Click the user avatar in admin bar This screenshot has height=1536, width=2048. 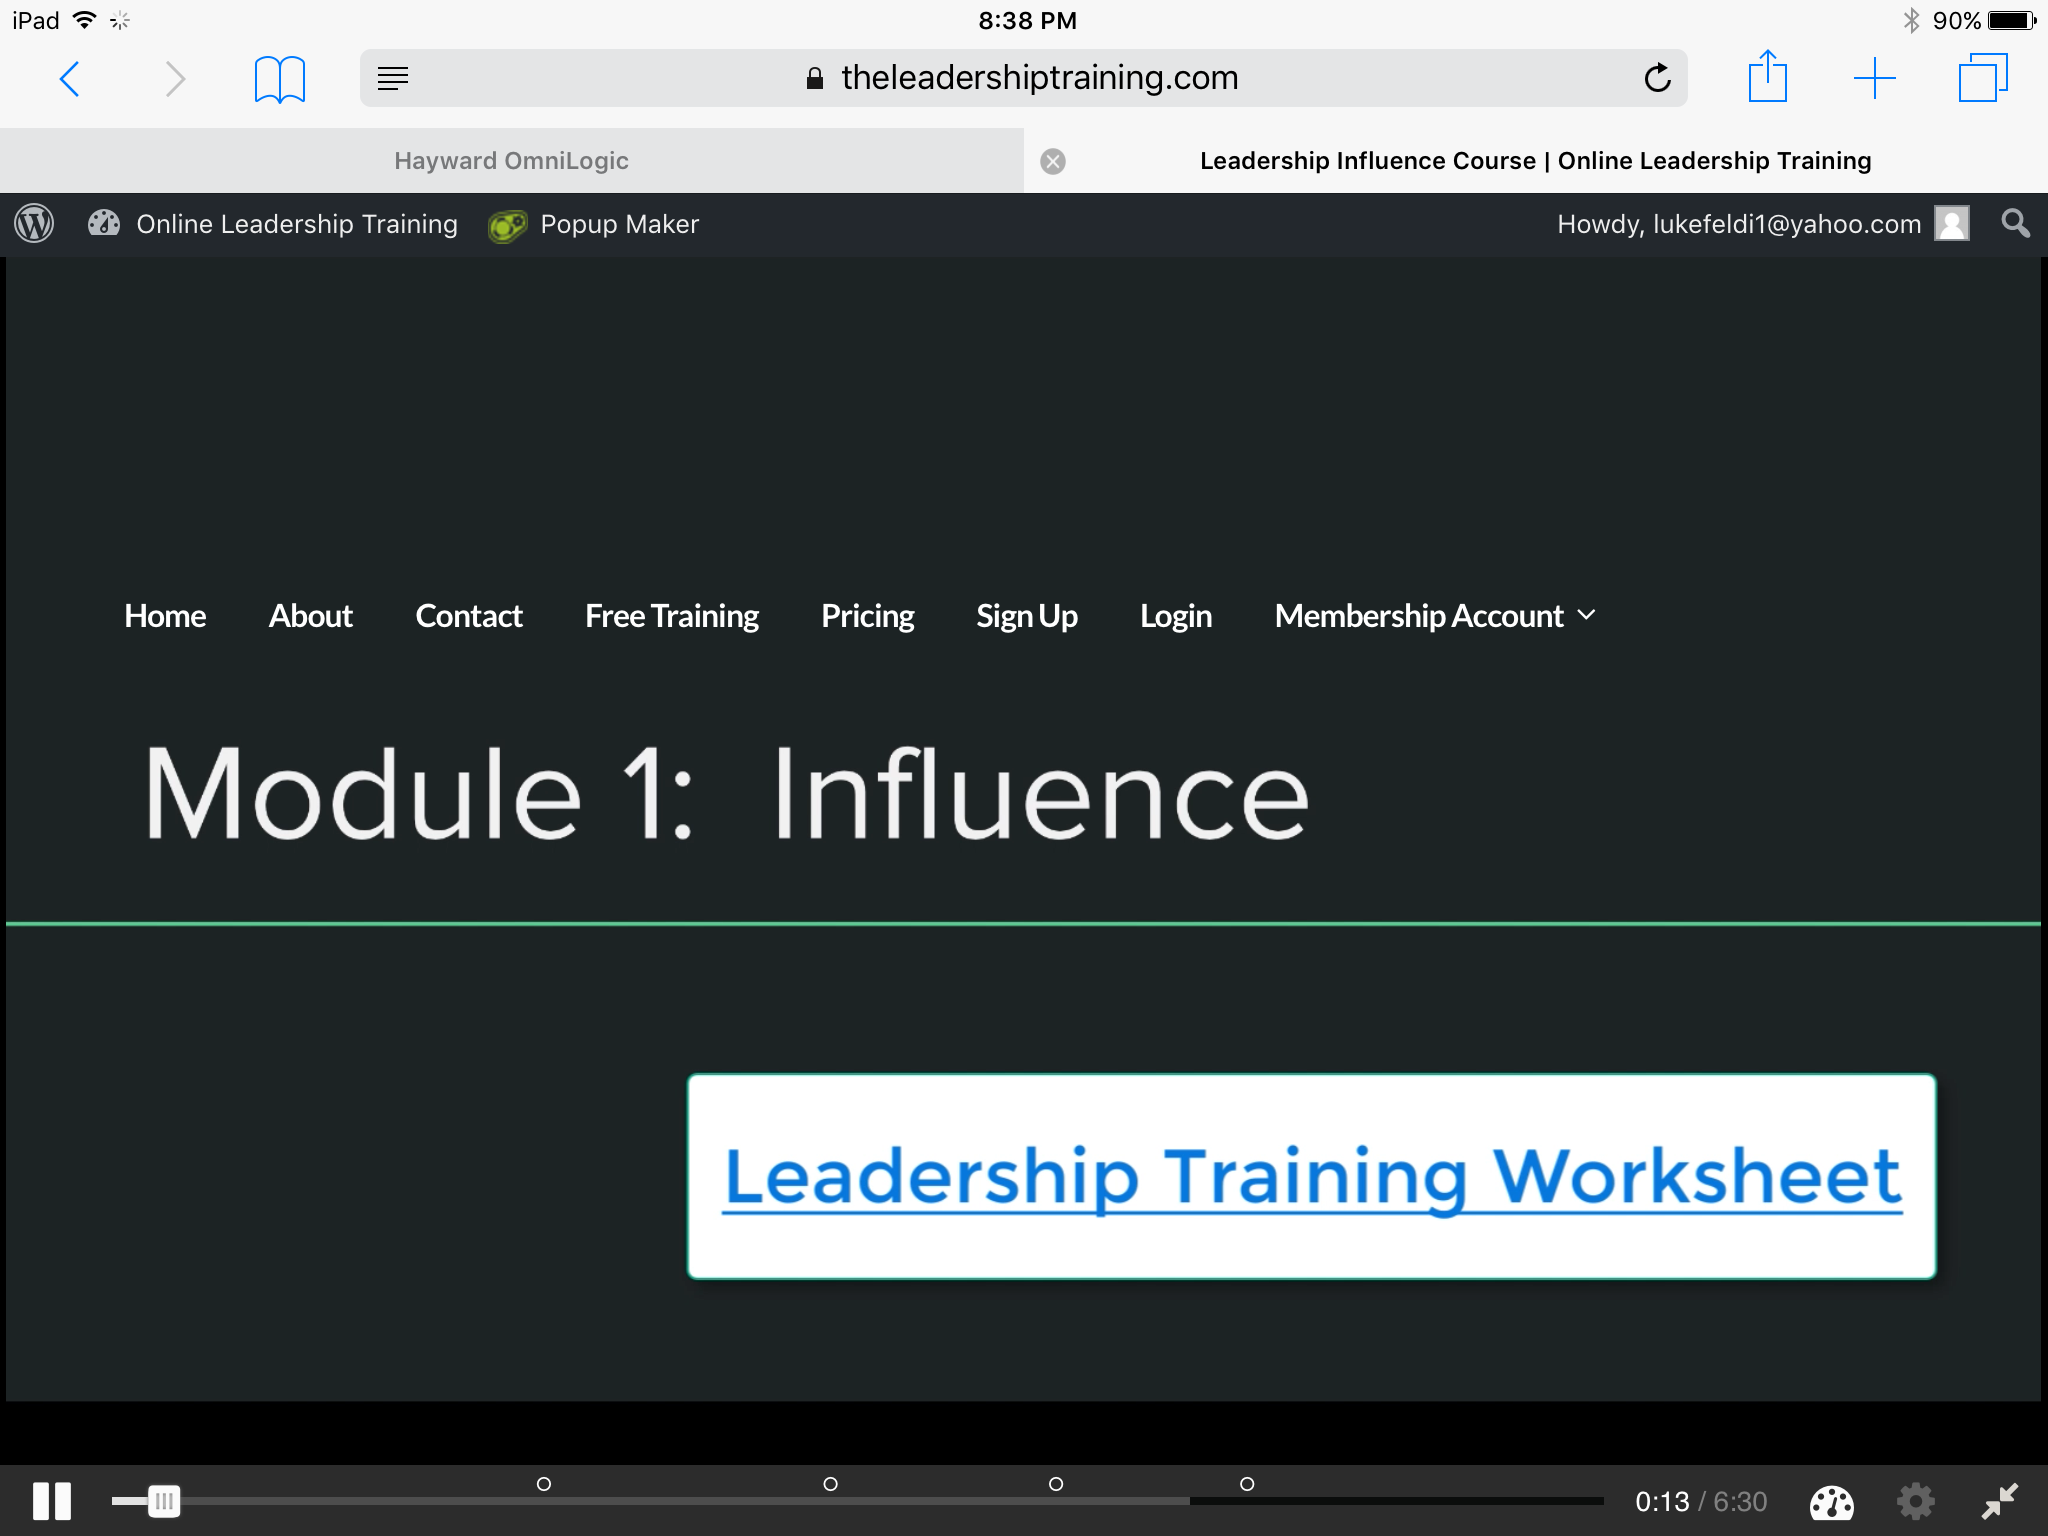pyautogui.click(x=1951, y=223)
